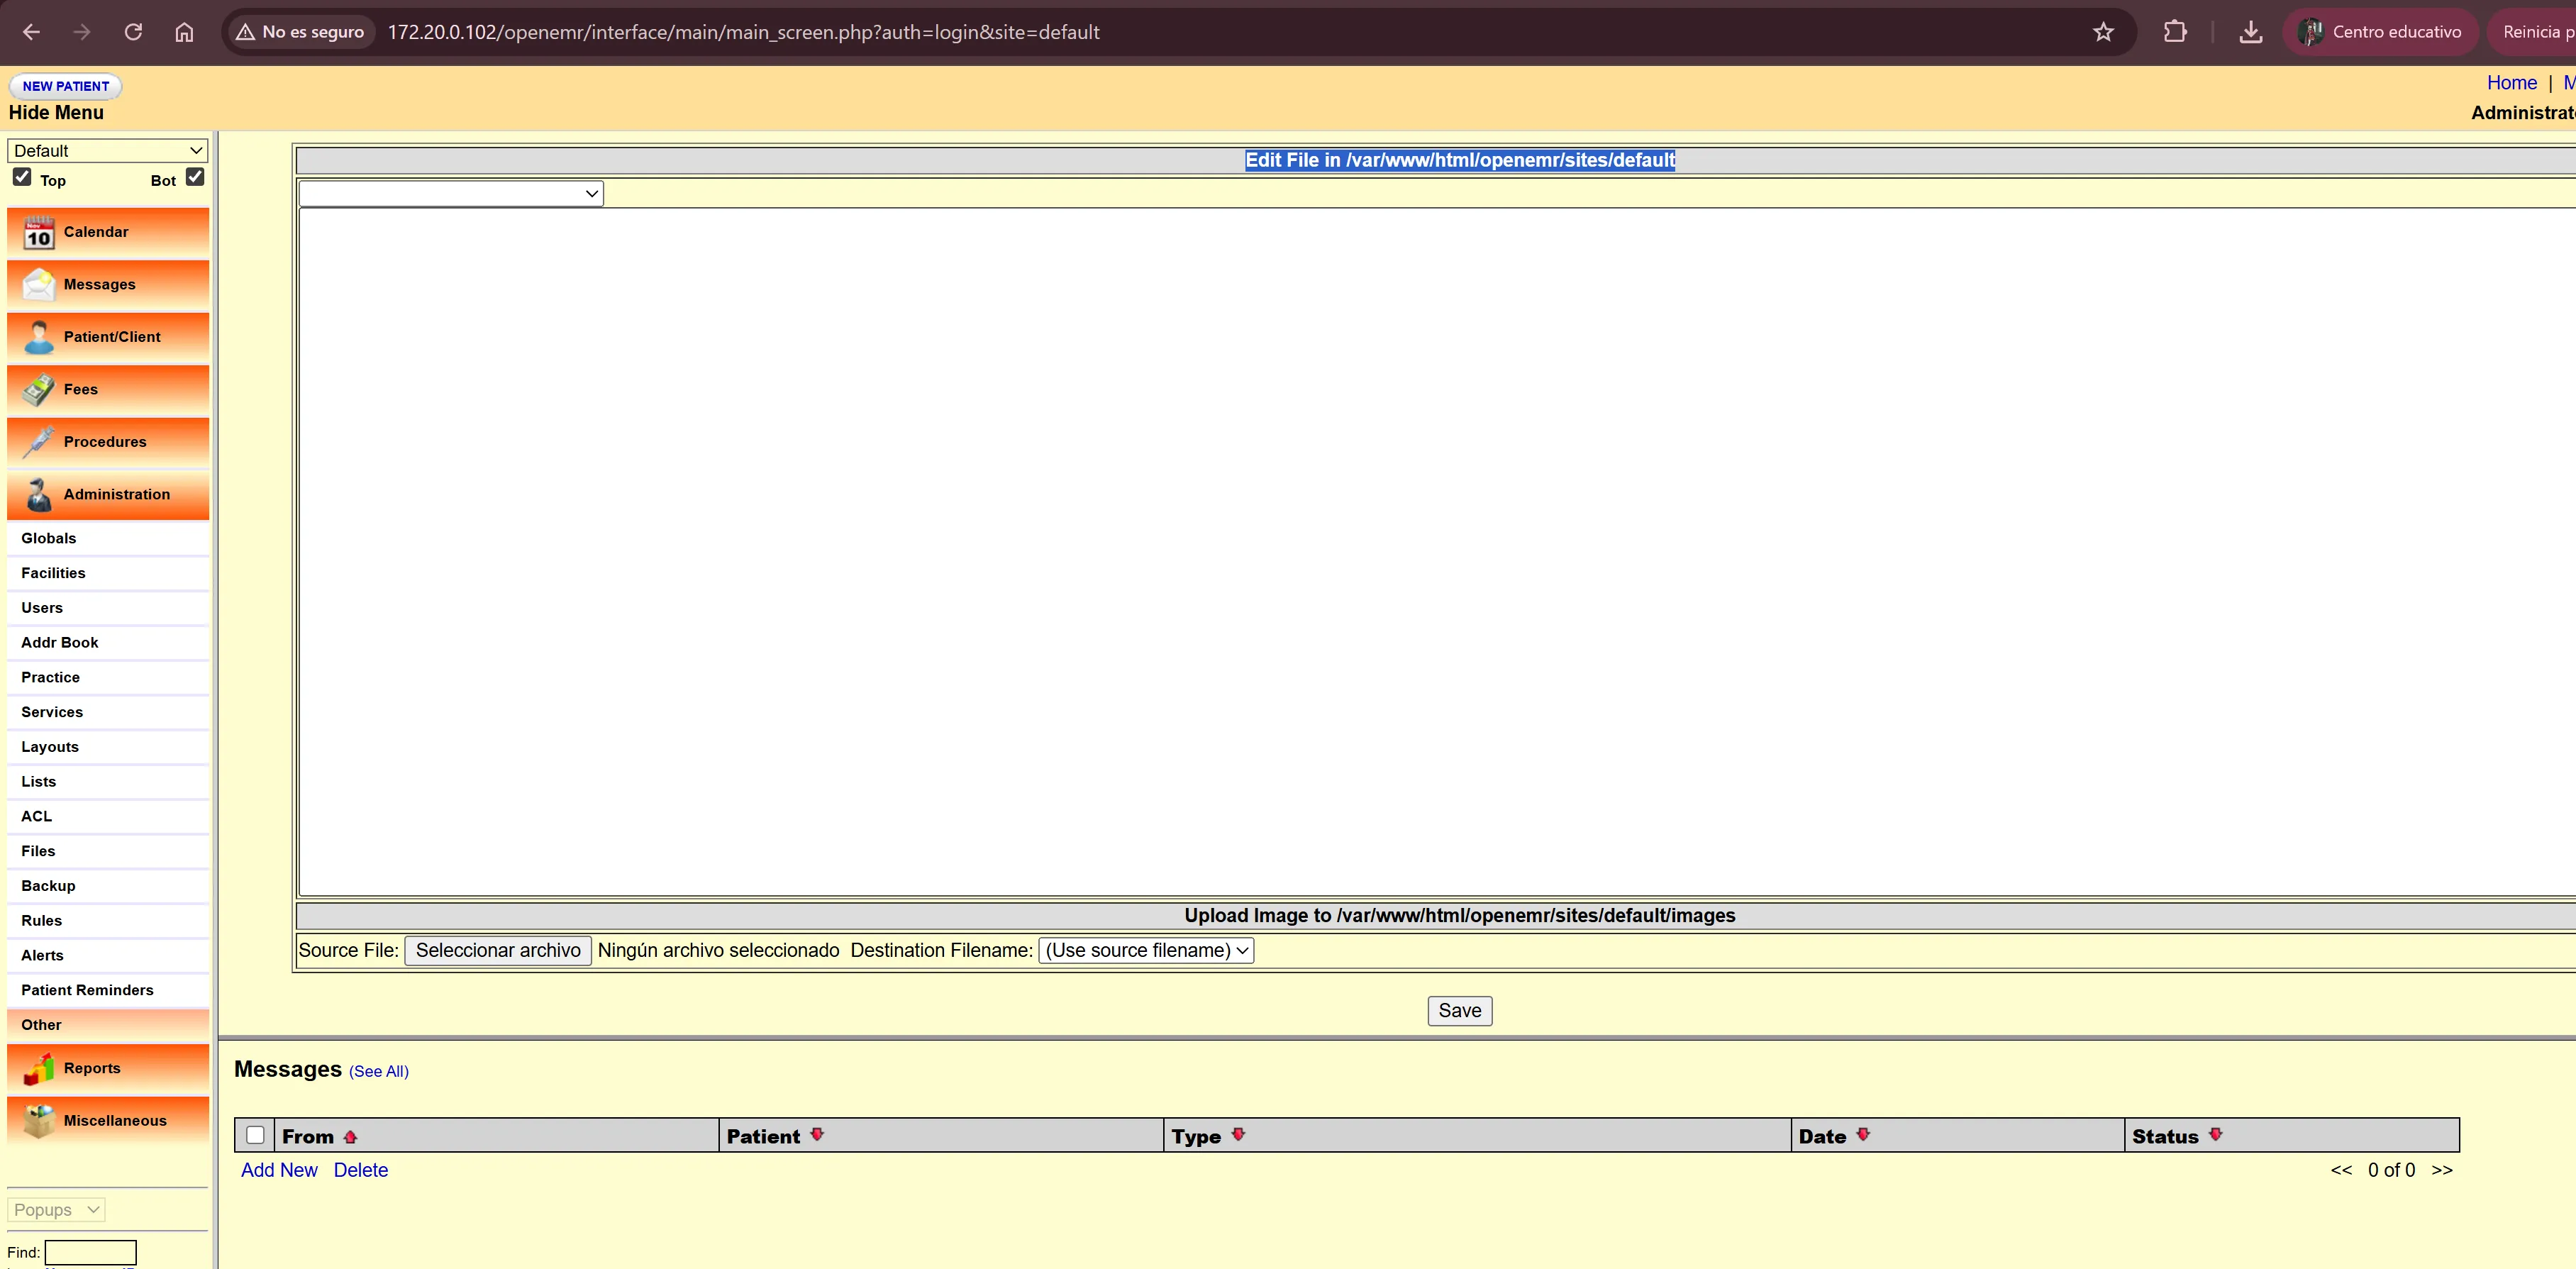This screenshot has width=2576, height=1269.
Task: Click the Add New messages link
Action: (x=279, y=1170)
